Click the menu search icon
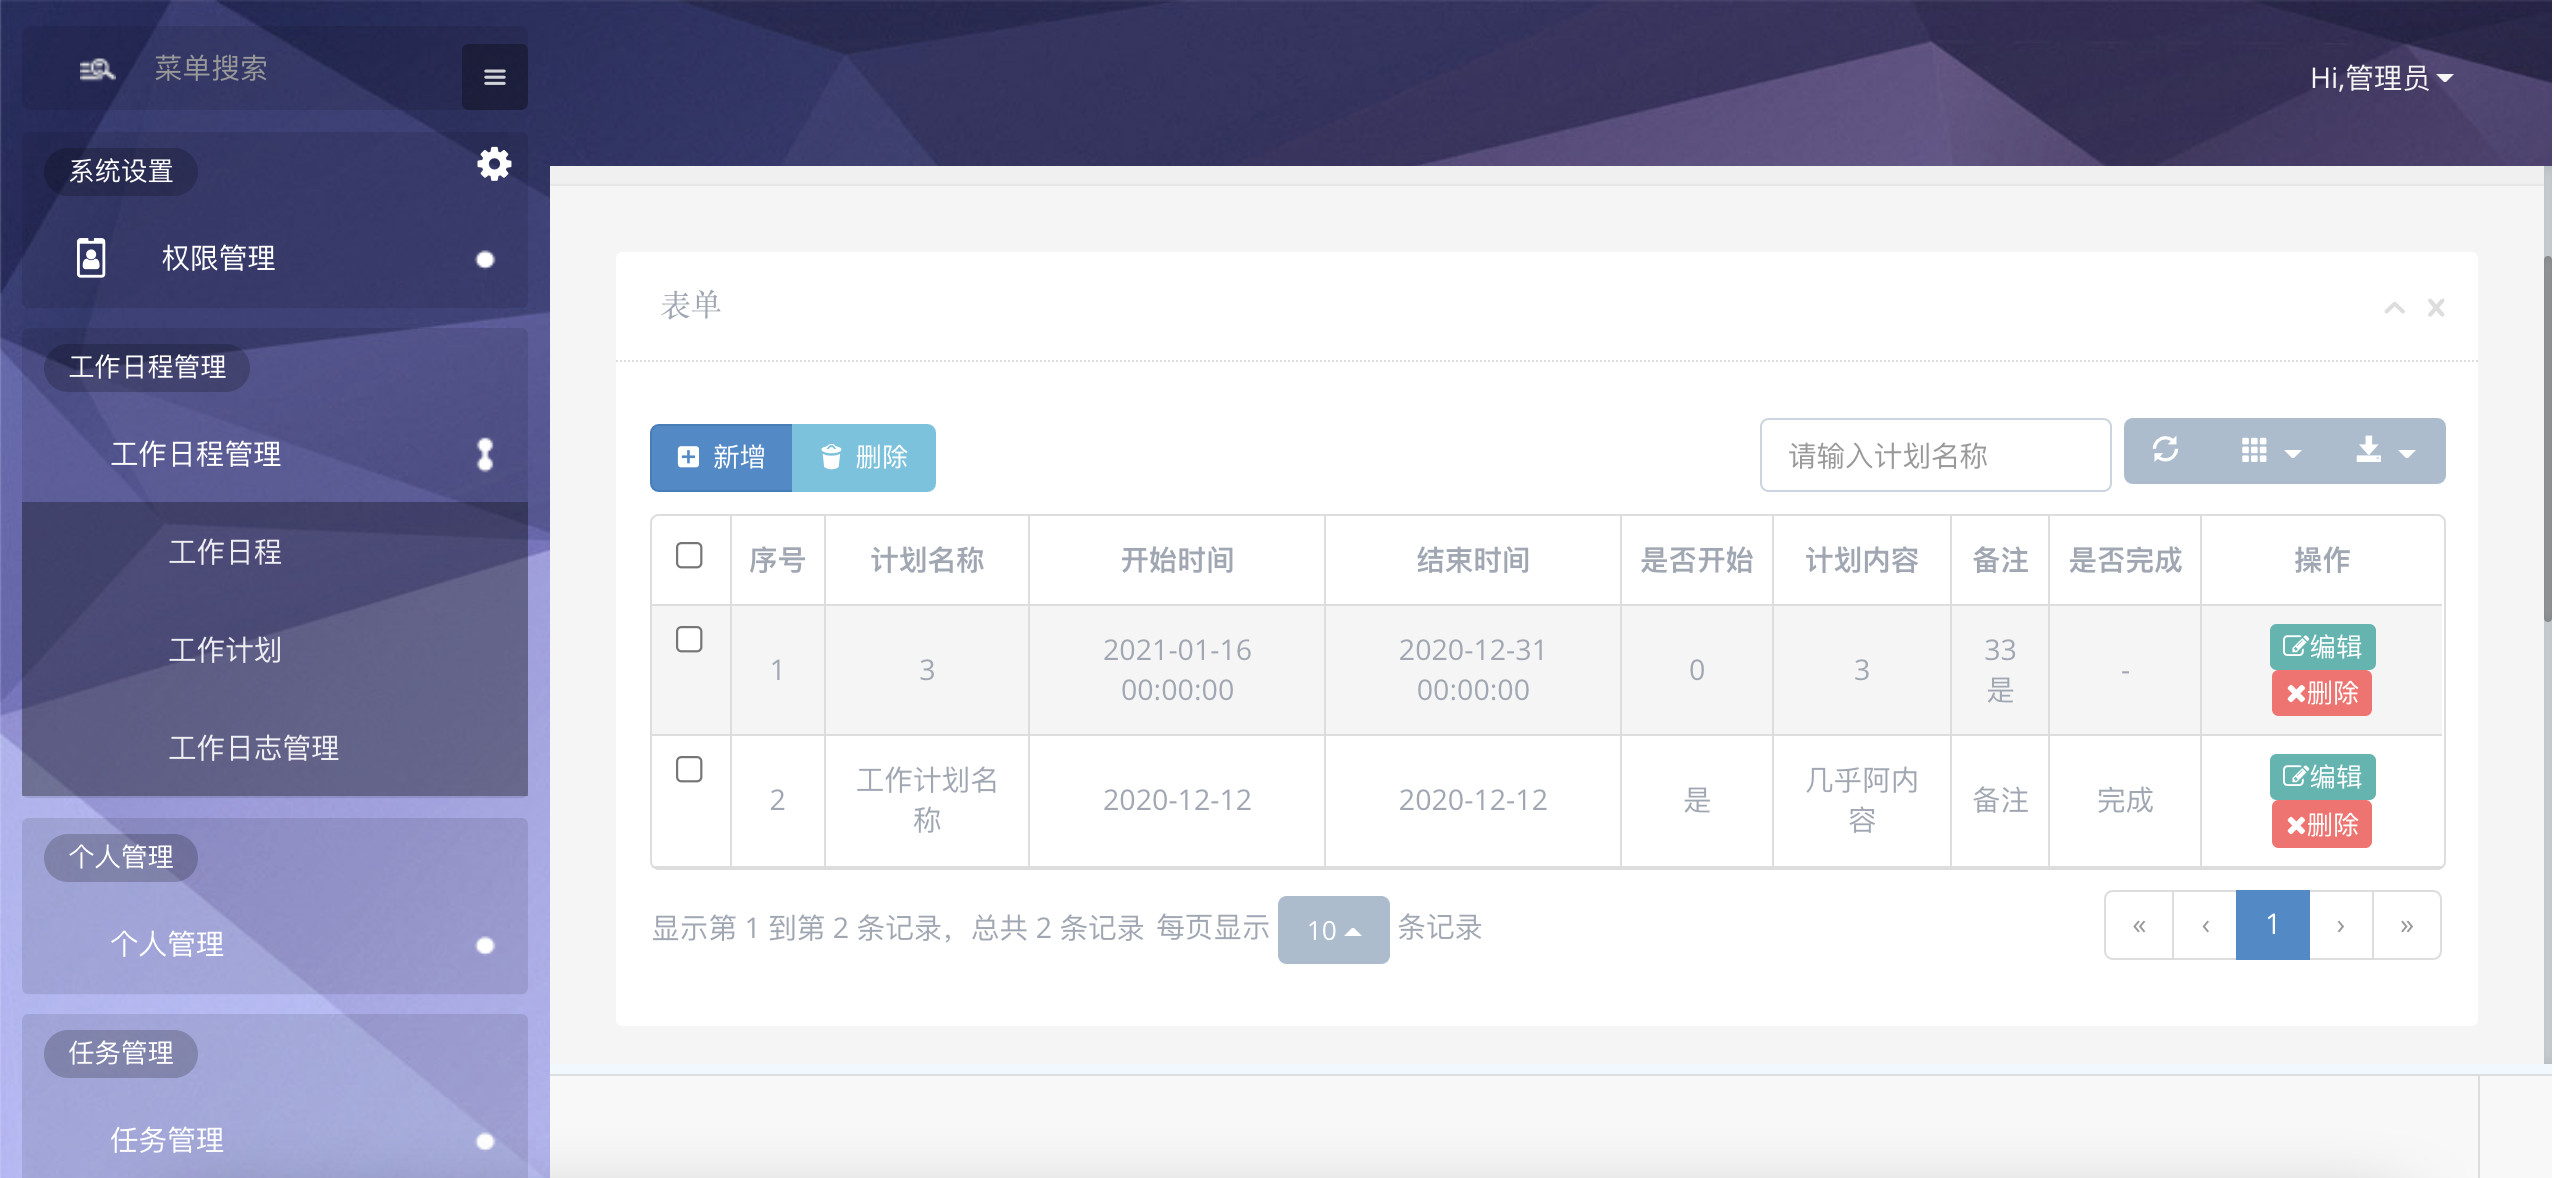The height and width of the screenshot is (1178, 2554). (x=97, y=69)
